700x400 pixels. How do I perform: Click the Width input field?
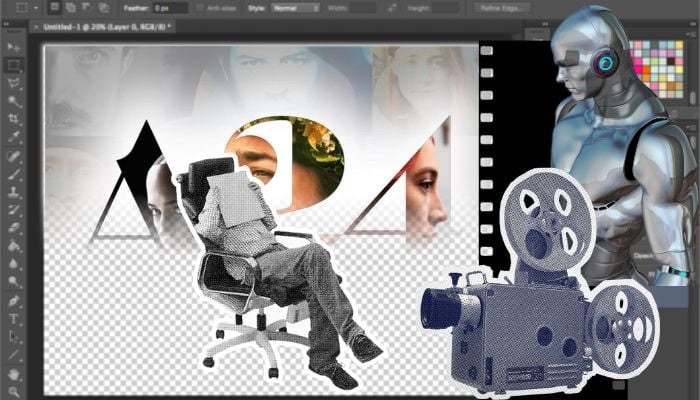point(363,8)
